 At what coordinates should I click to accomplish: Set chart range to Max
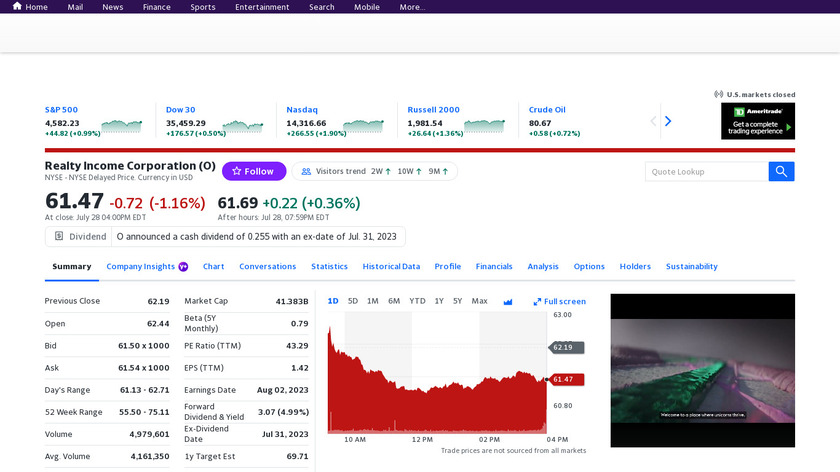pos(480,301)
